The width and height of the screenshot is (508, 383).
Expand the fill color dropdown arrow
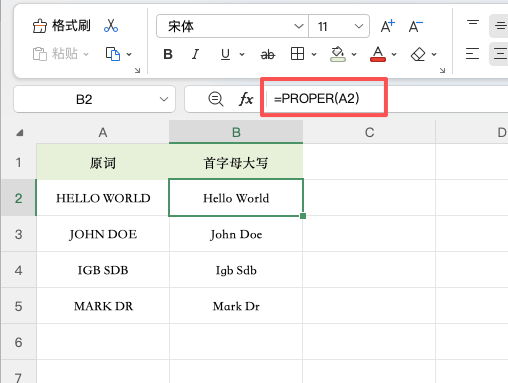(354, 54)
